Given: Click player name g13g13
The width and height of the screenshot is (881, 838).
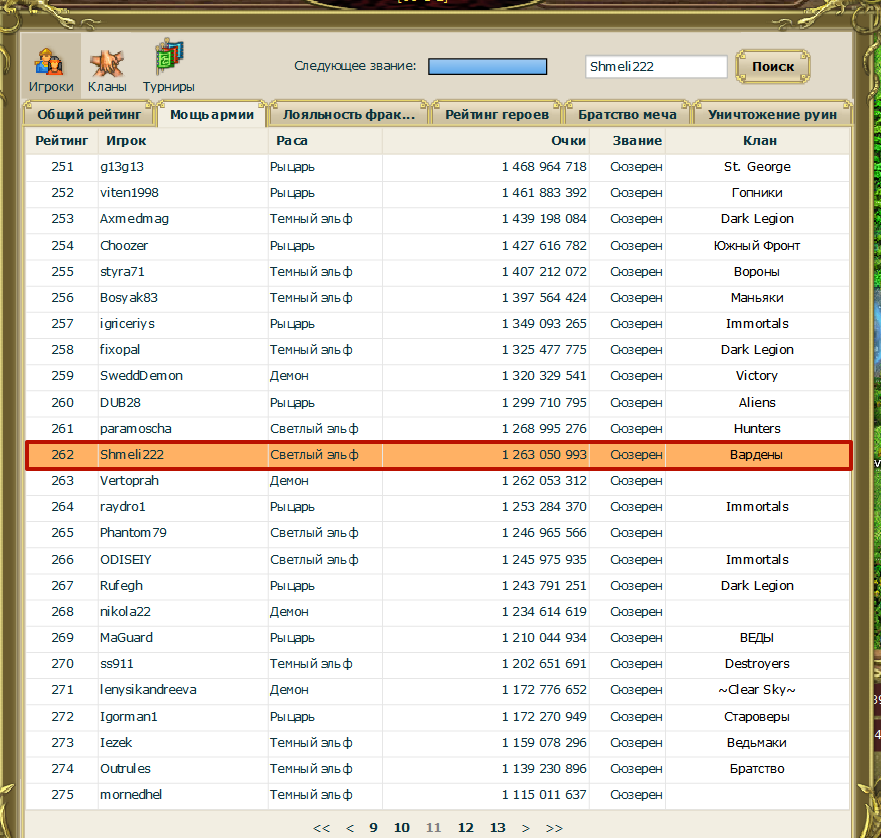Looking at the screenshot, I should (122, 167).
